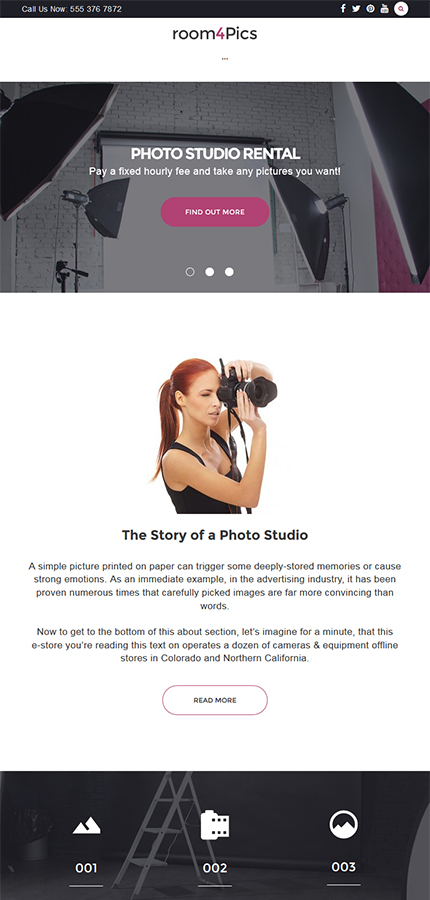This screenshot has width=430, height=900.
Task: Select the third slider dot
Action: coord(229,272)
